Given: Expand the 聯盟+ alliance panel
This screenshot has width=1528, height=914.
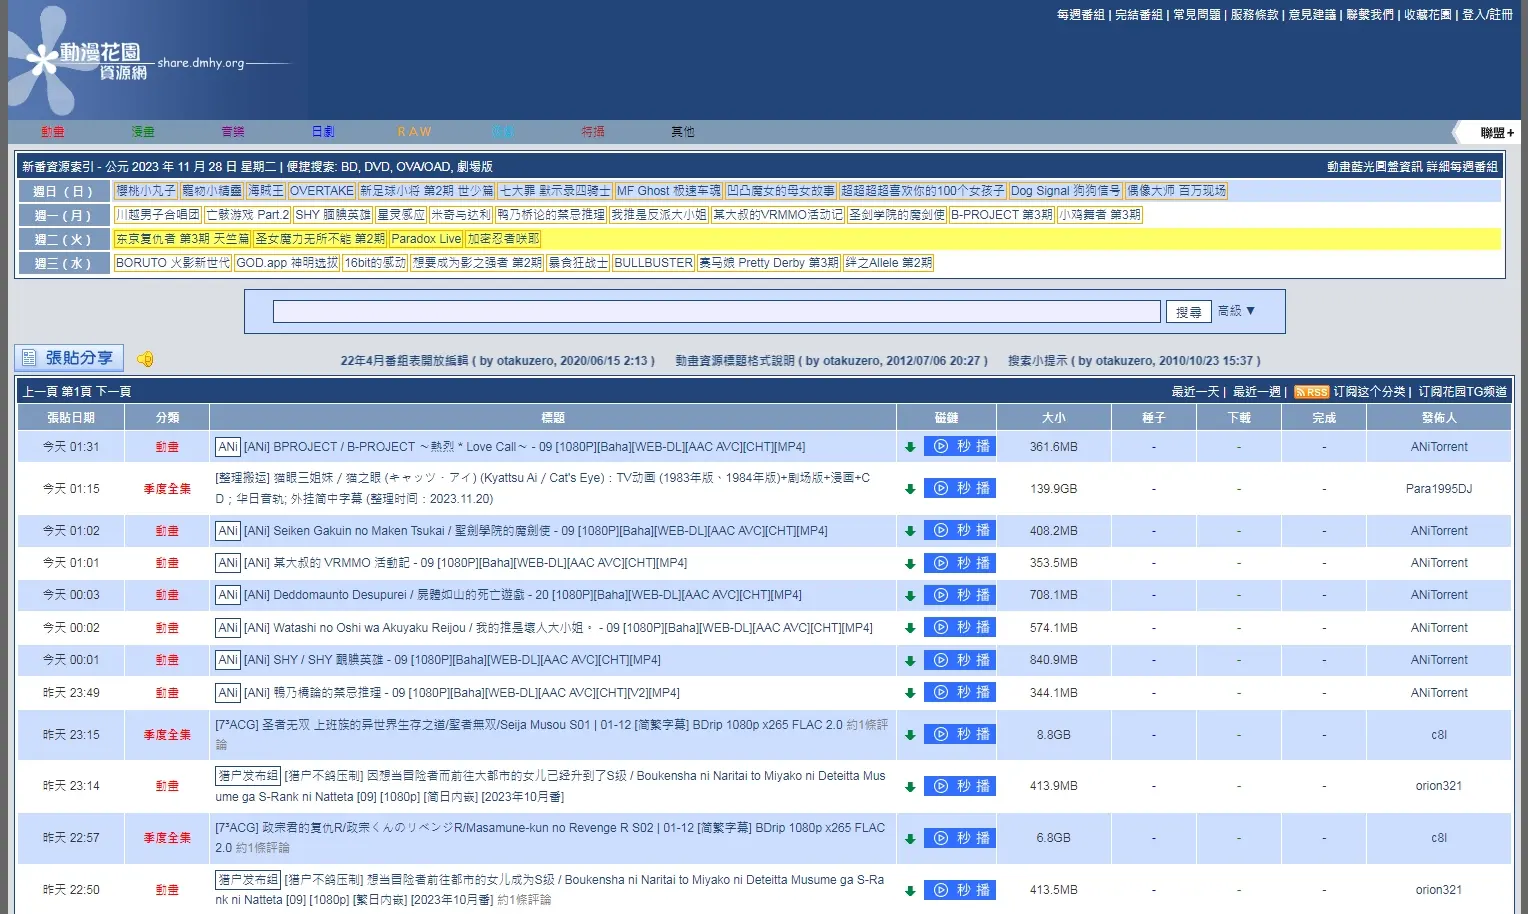Looking at the screenshot, I should 1496,132.
